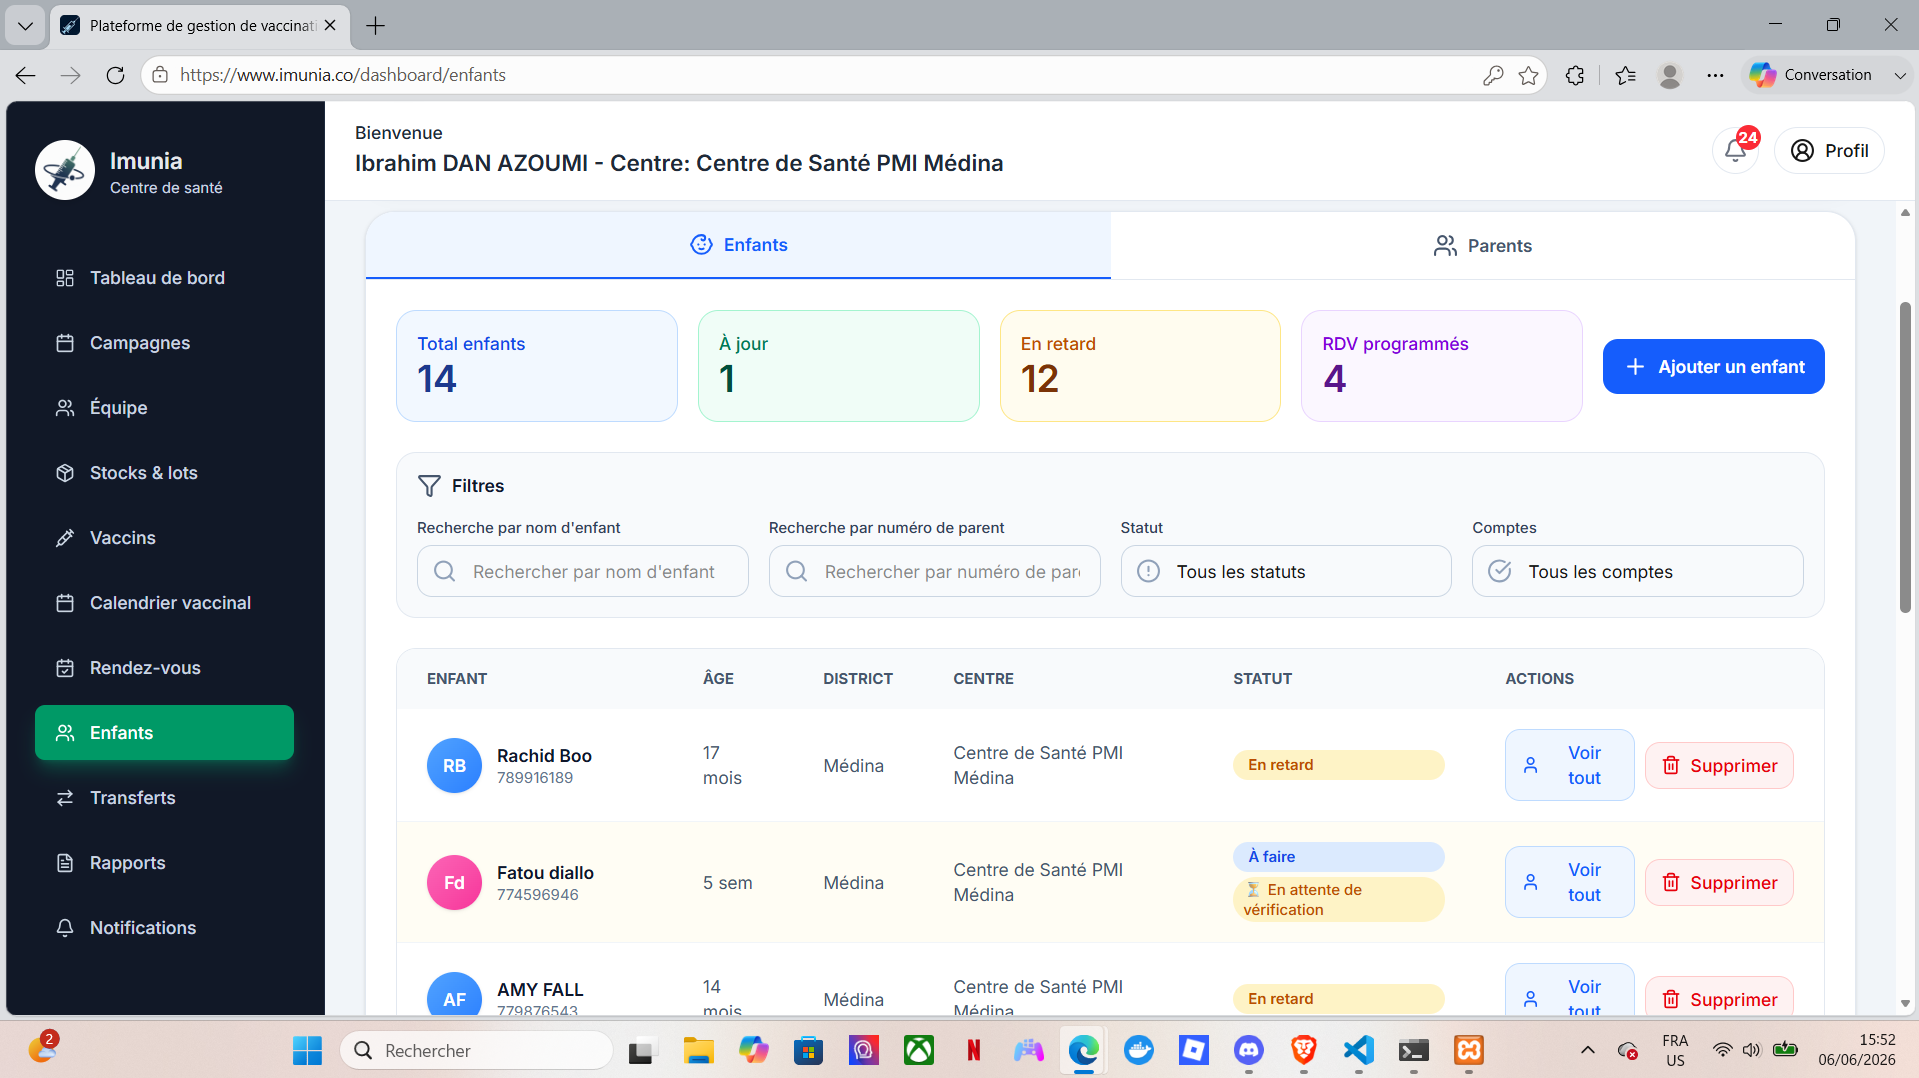Open Brave browser from taskbar

click(x=1303, y=1050)
